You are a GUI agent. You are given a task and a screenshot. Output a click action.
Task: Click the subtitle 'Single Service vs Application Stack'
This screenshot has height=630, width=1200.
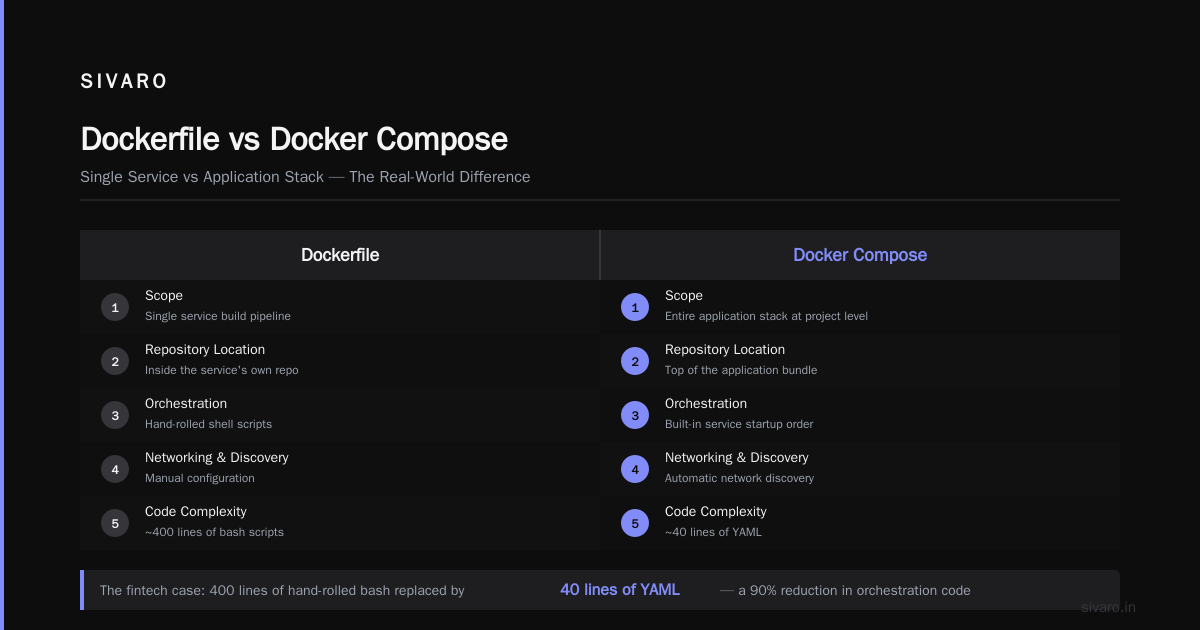point(202,177)
